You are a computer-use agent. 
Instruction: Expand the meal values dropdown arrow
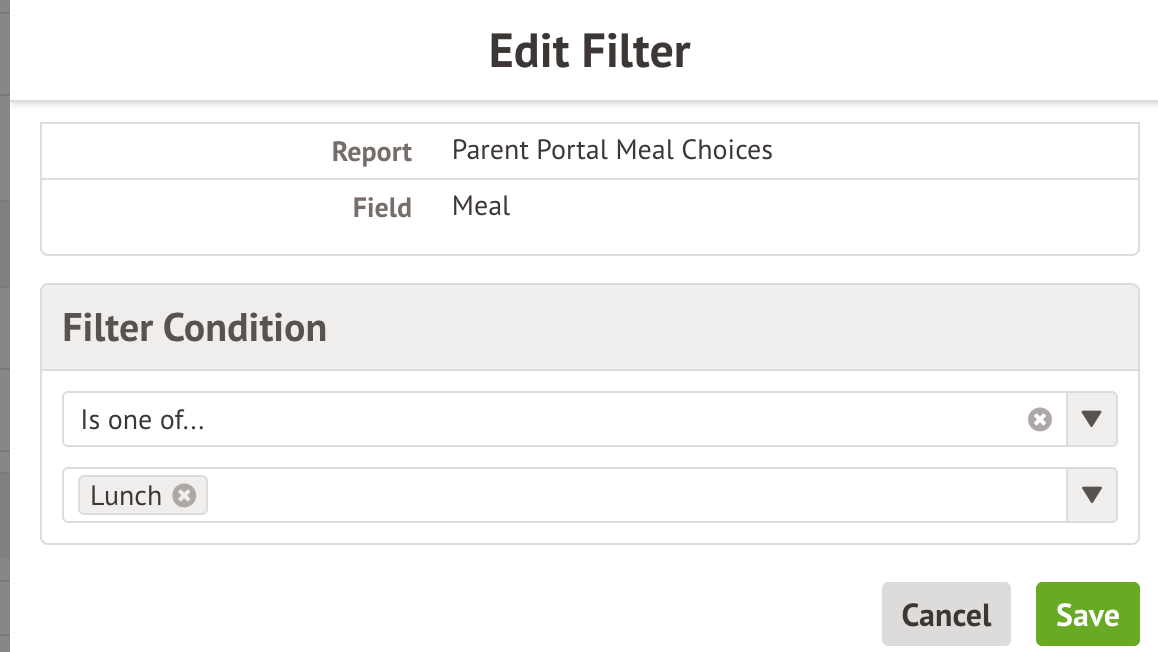click(x=1092, y=495)
